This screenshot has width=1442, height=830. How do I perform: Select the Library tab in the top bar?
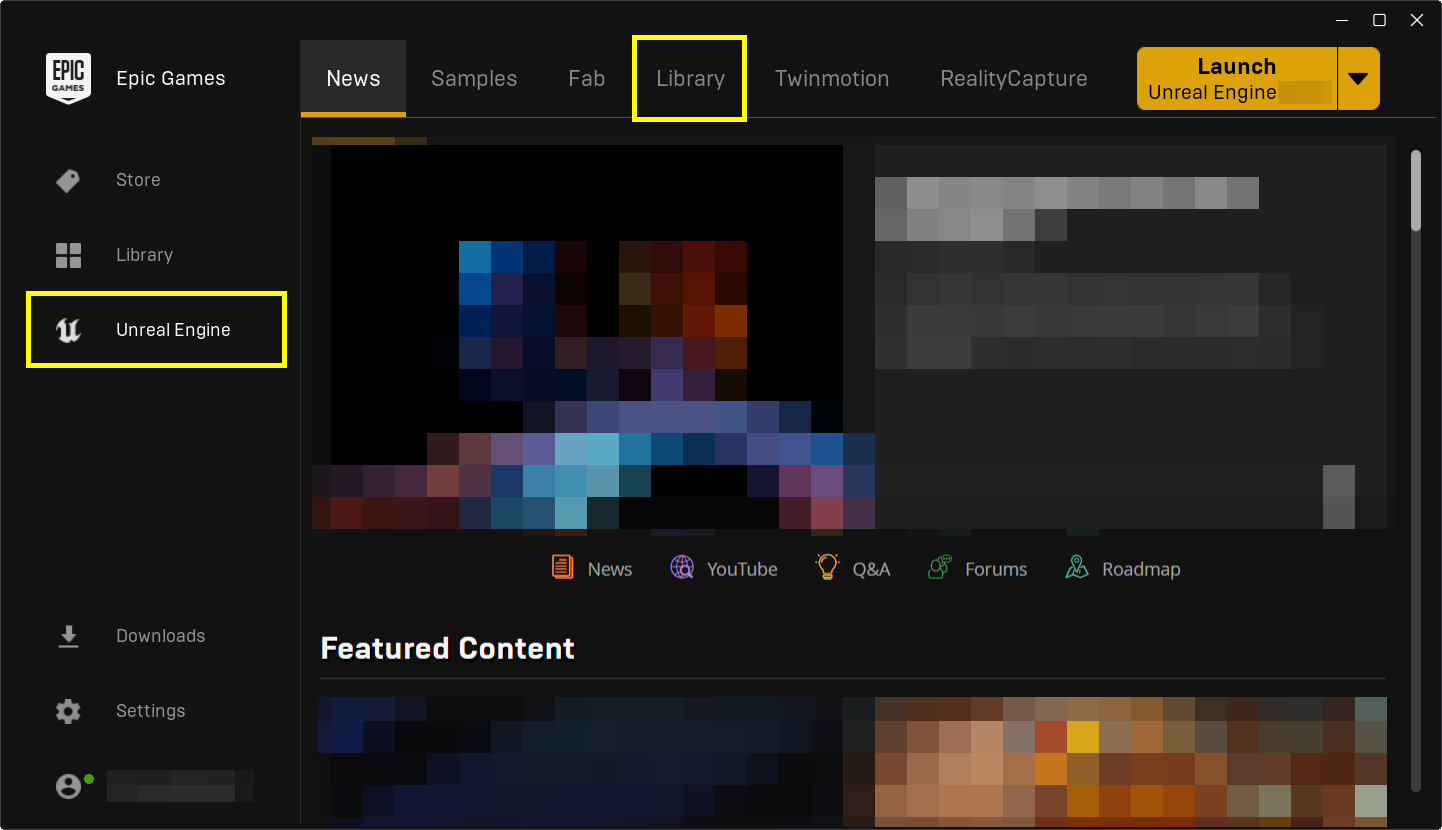point(690,79)
